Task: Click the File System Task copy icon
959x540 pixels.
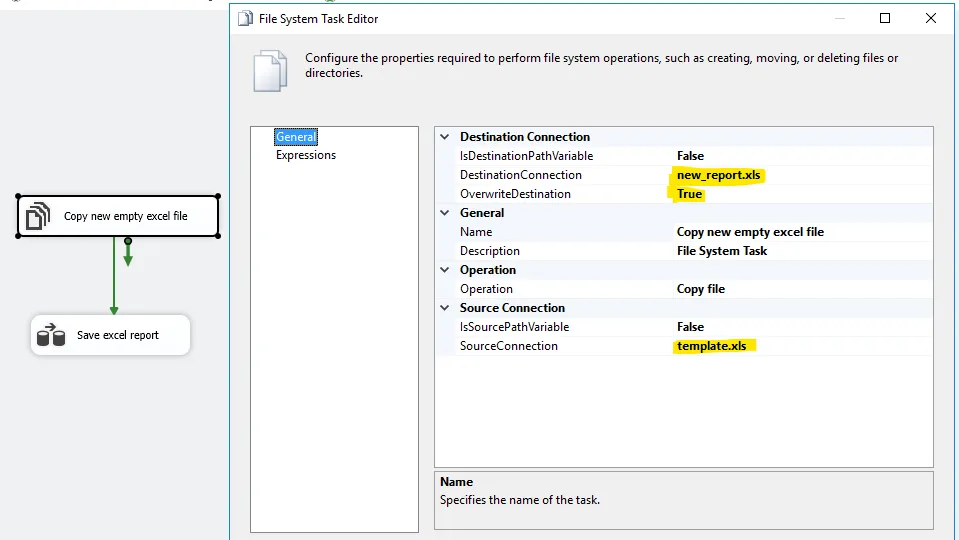Action: pyautogui.click(x=38, y=216)
